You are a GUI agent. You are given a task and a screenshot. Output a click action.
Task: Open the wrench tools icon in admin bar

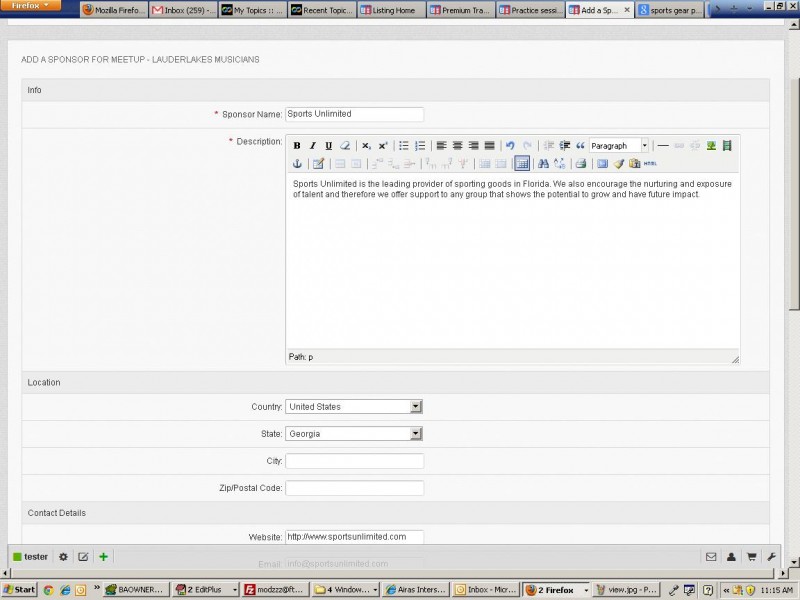[x=771, y=557]
